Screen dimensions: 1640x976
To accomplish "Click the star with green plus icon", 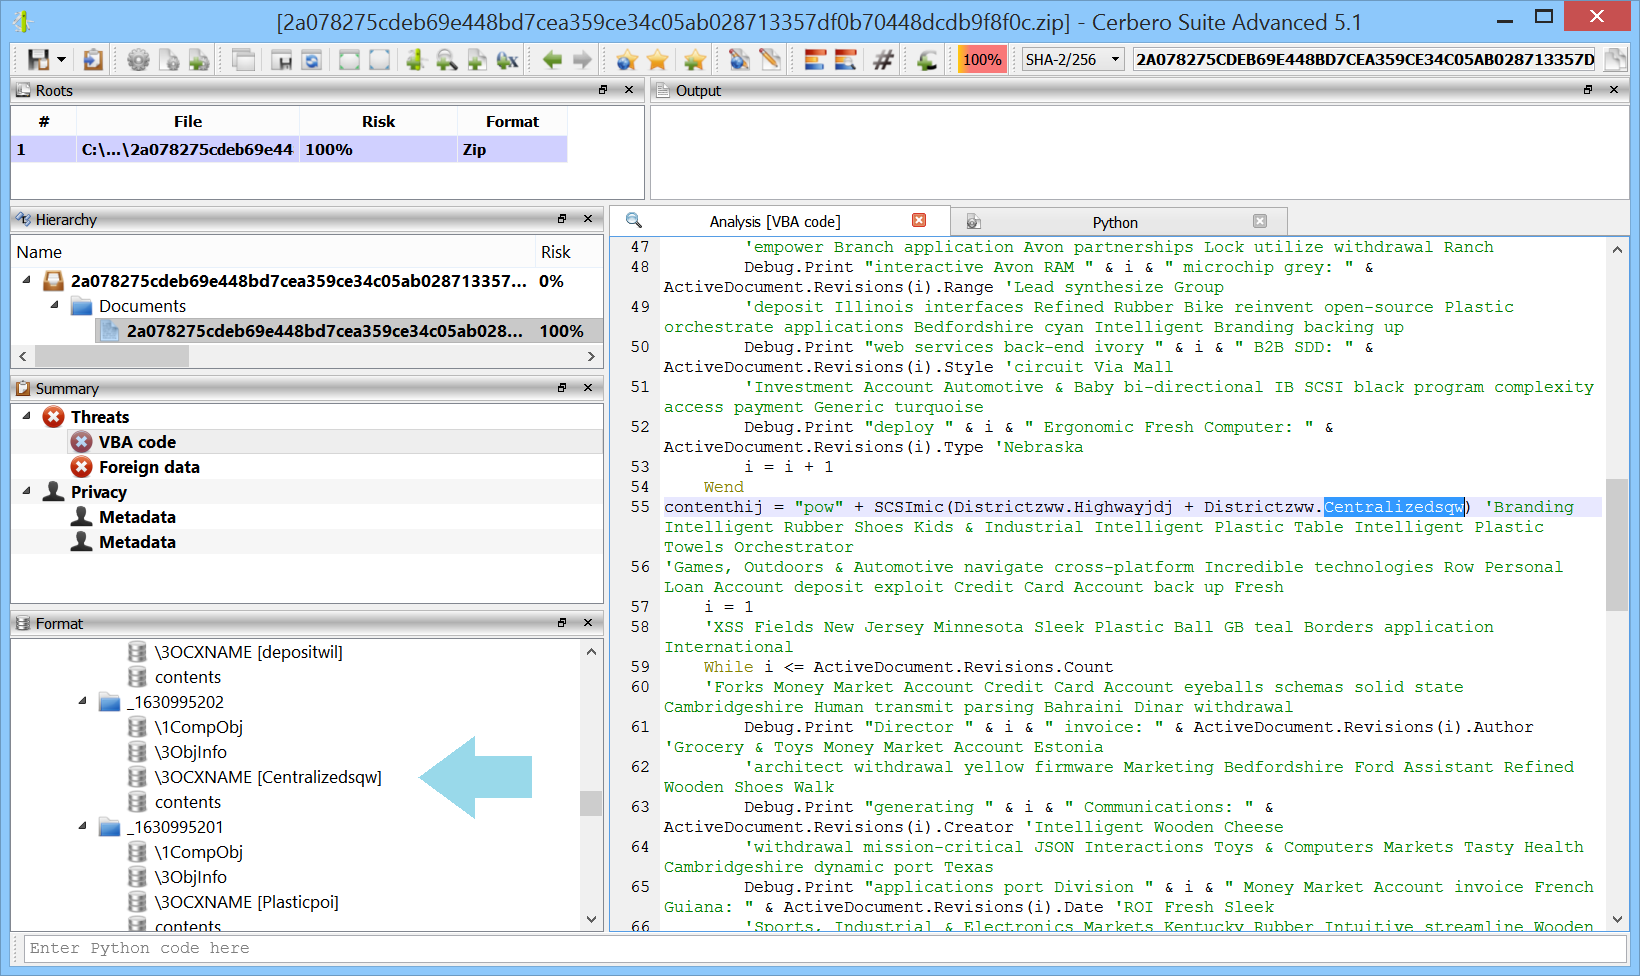I will (x=694, y=60).
